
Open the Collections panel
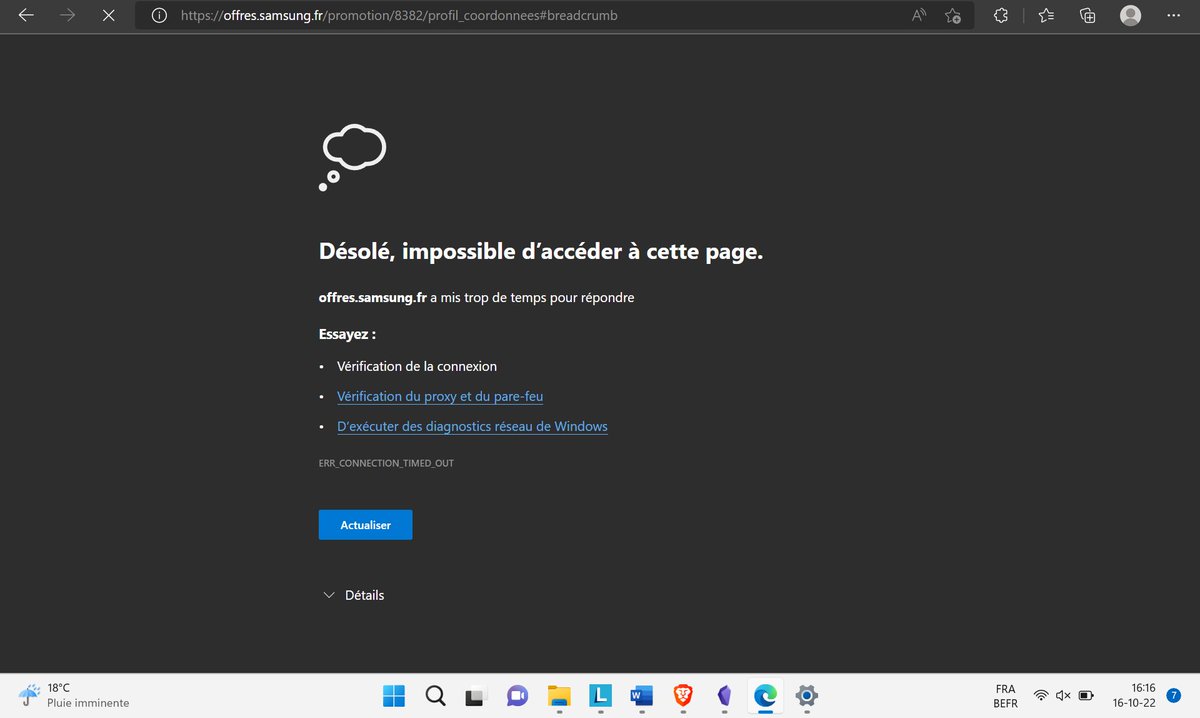pos(1087,16)
